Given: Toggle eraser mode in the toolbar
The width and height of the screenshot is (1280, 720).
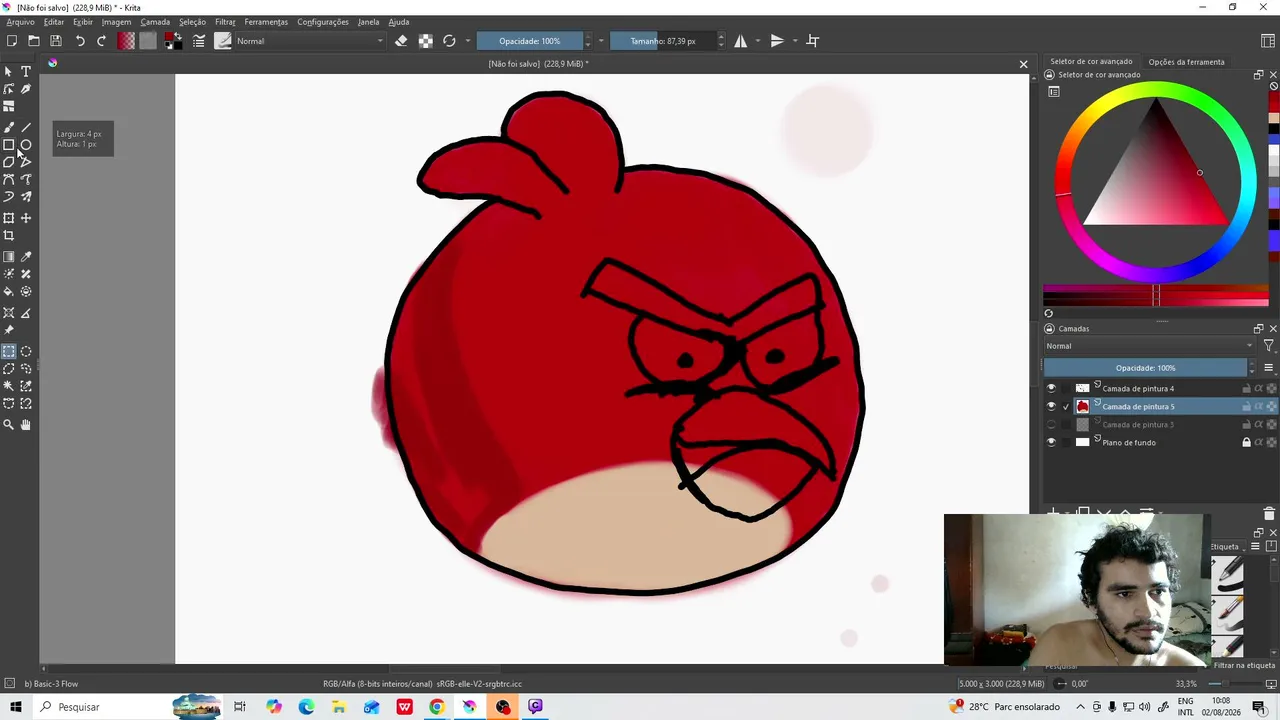Looking at the screenshot, I should click(x=401, y=41).
